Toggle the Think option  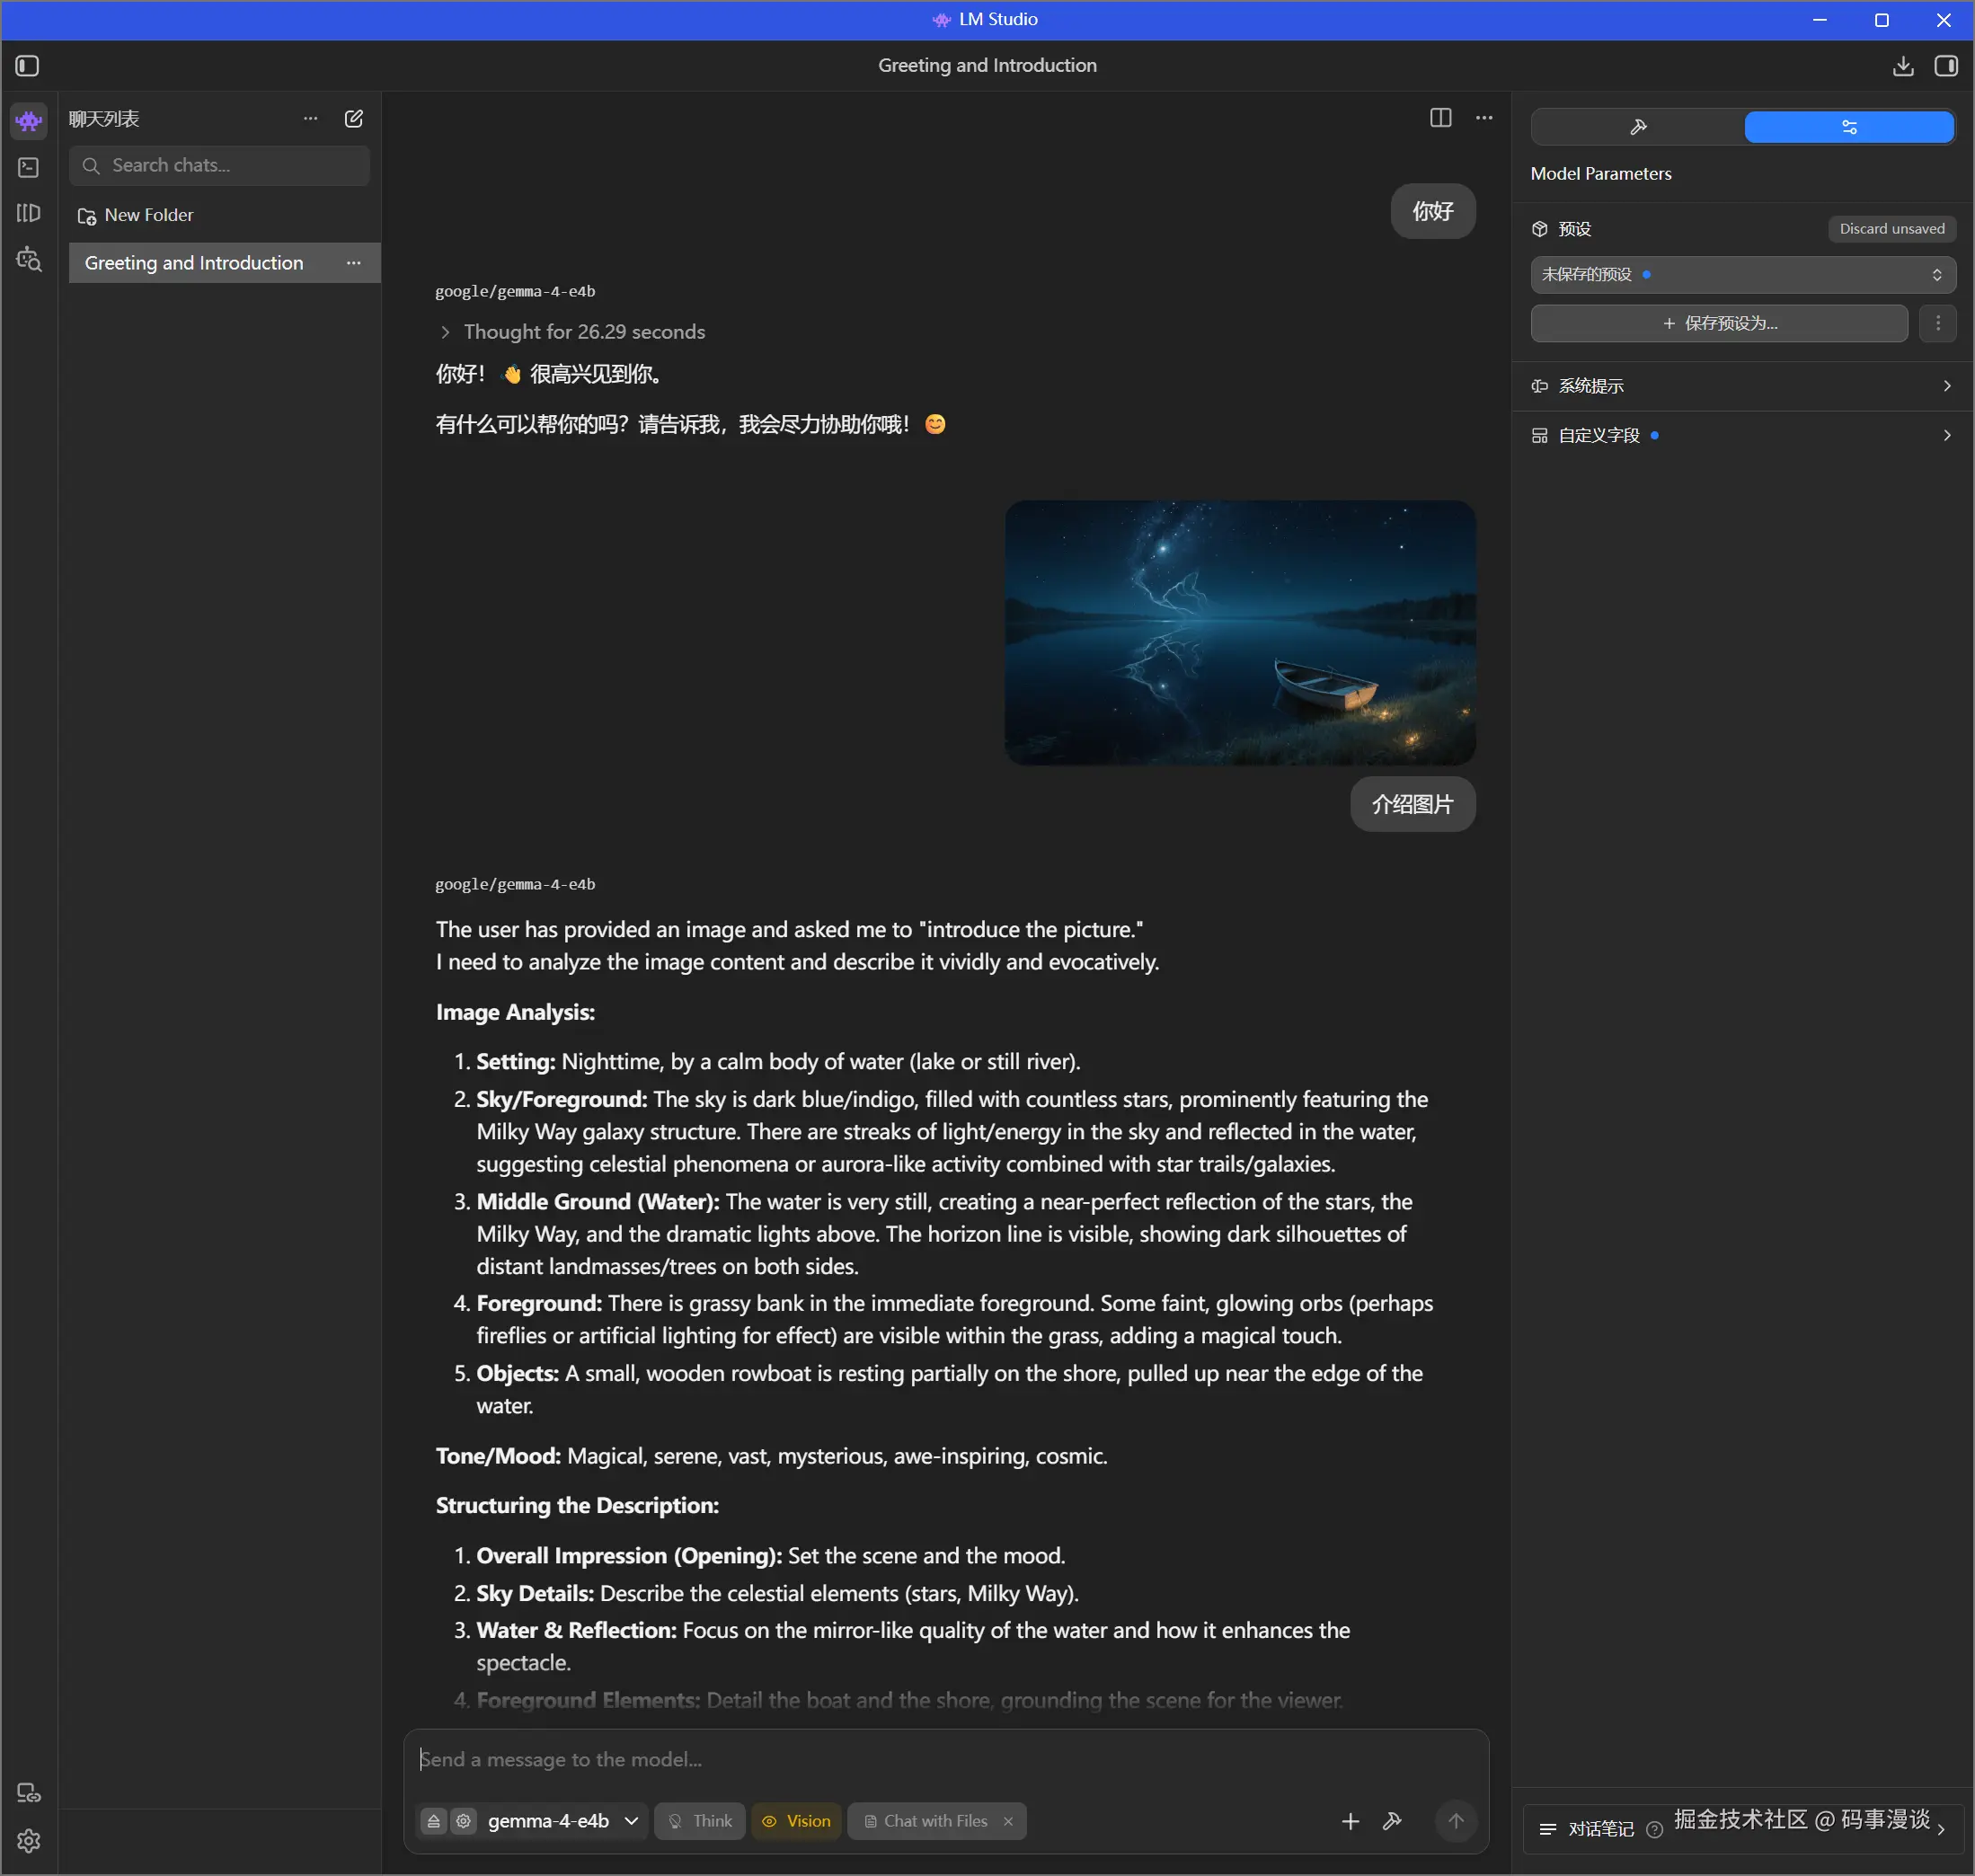(x=700, y=1821)
